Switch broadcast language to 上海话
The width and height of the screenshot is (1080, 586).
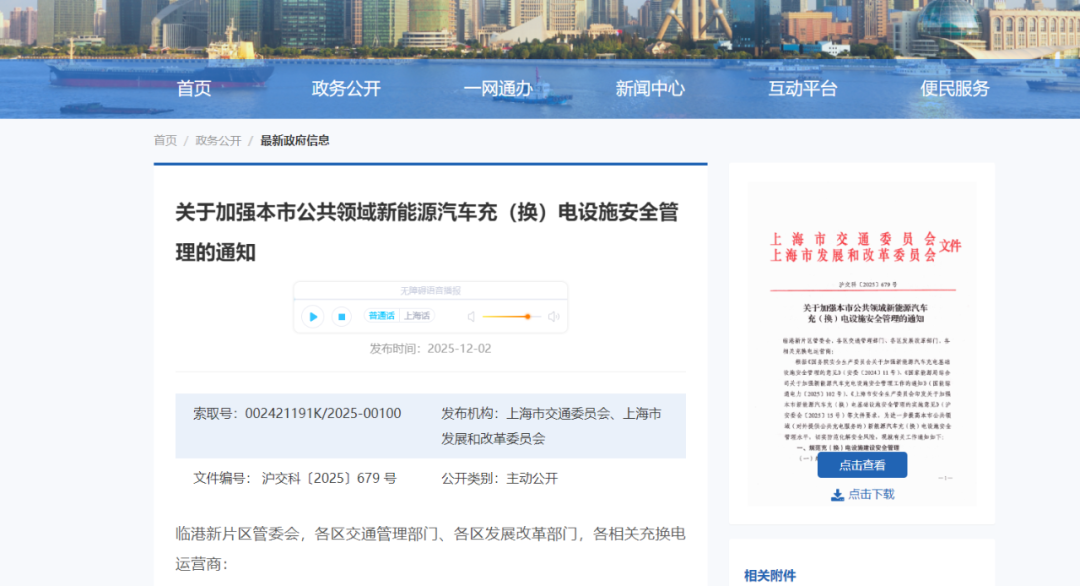(416, 316)
